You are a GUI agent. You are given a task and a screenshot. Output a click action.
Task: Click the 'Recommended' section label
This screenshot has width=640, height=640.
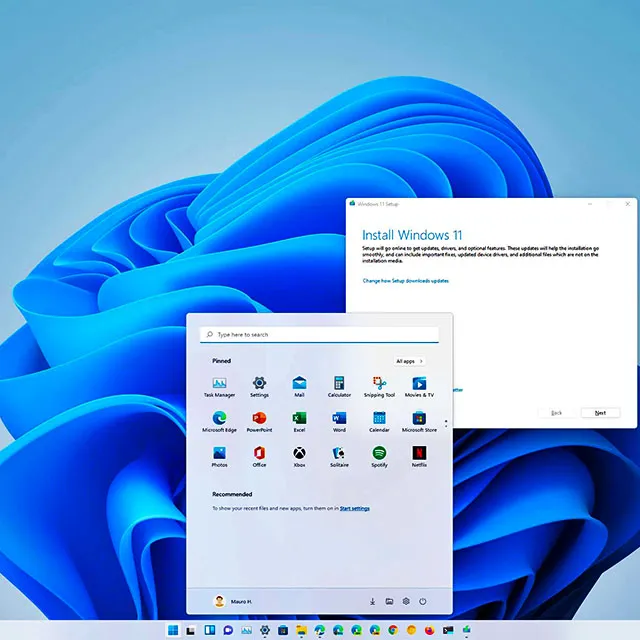[232, 494]
